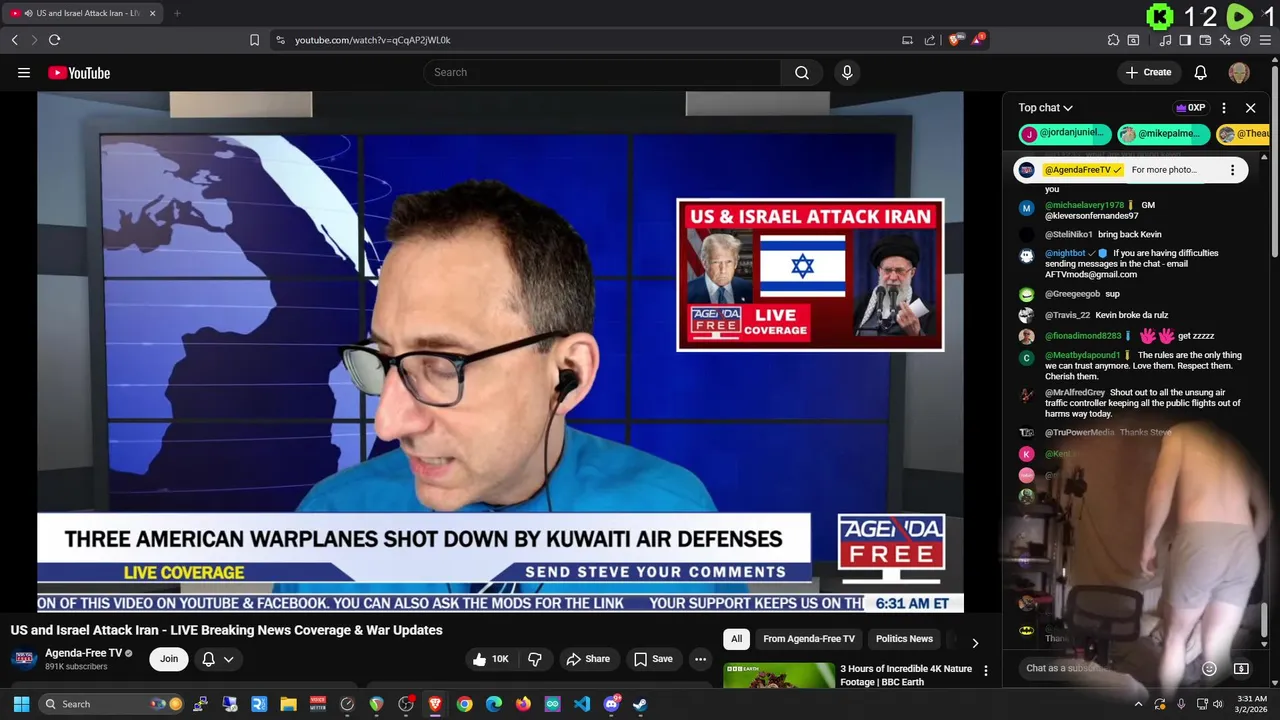Click the live video player
This screenshot has height=720, width=1280.
pyautogui.click(x=500, y=352)
